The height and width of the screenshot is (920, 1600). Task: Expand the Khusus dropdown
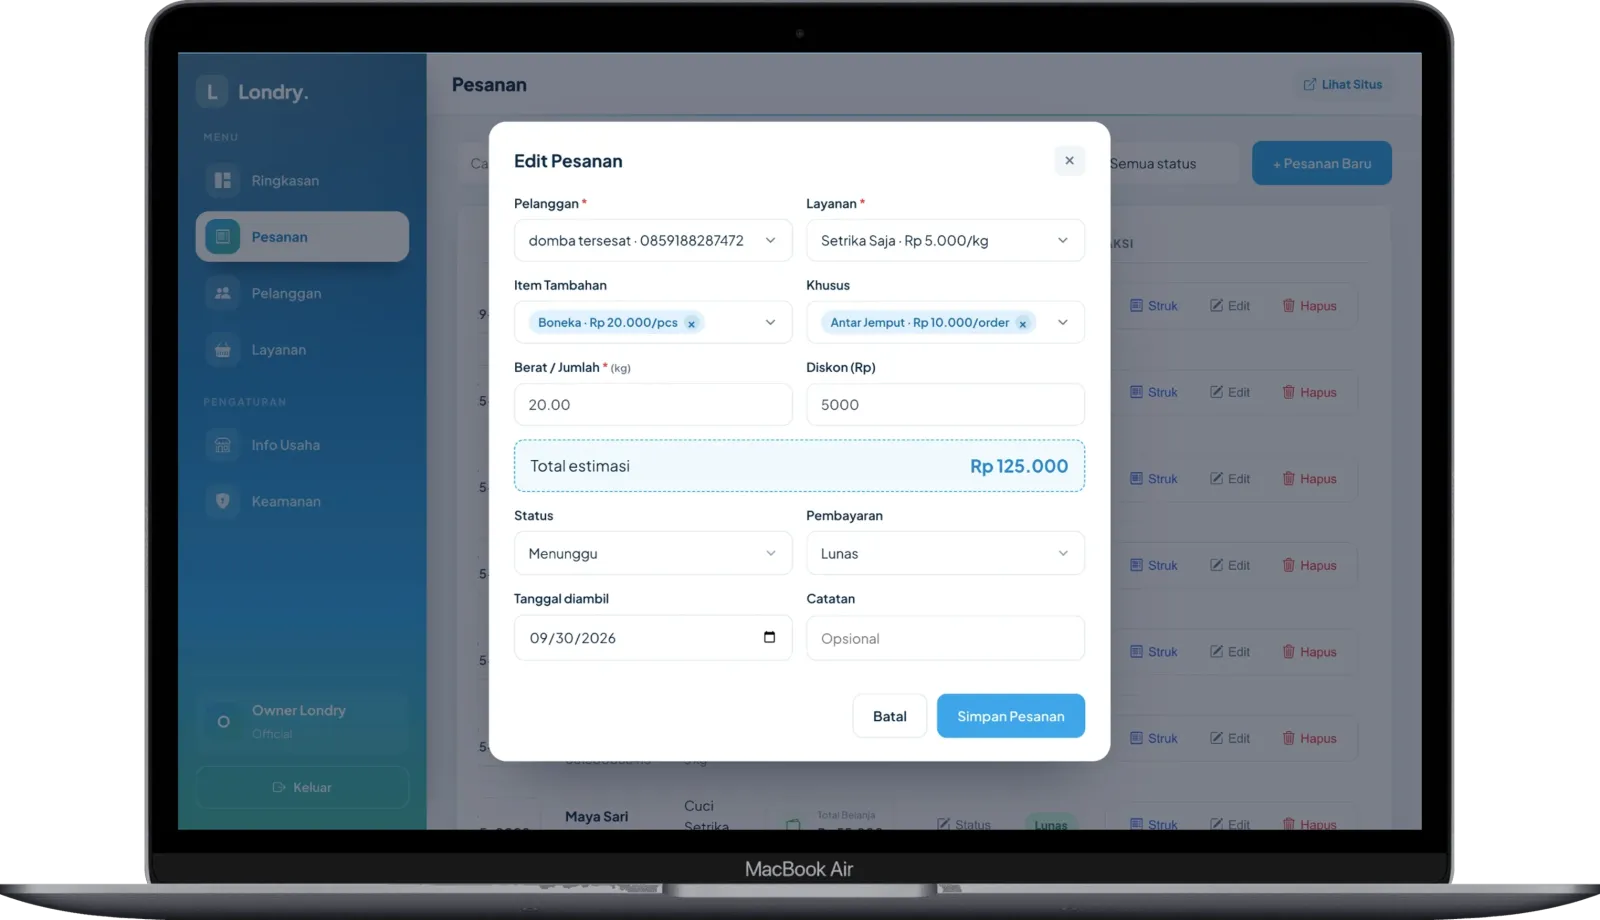1062,323
